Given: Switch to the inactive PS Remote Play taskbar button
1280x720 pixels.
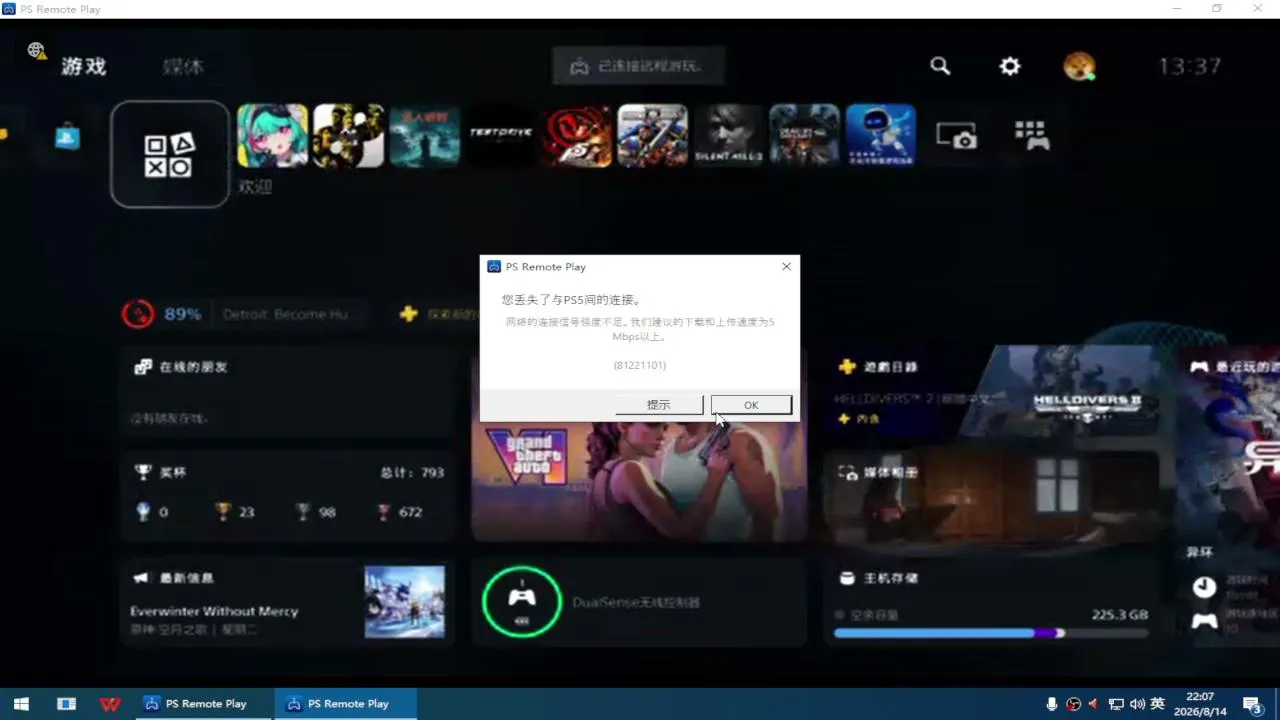Looking at the screenshot, I should tap(203, 704).
